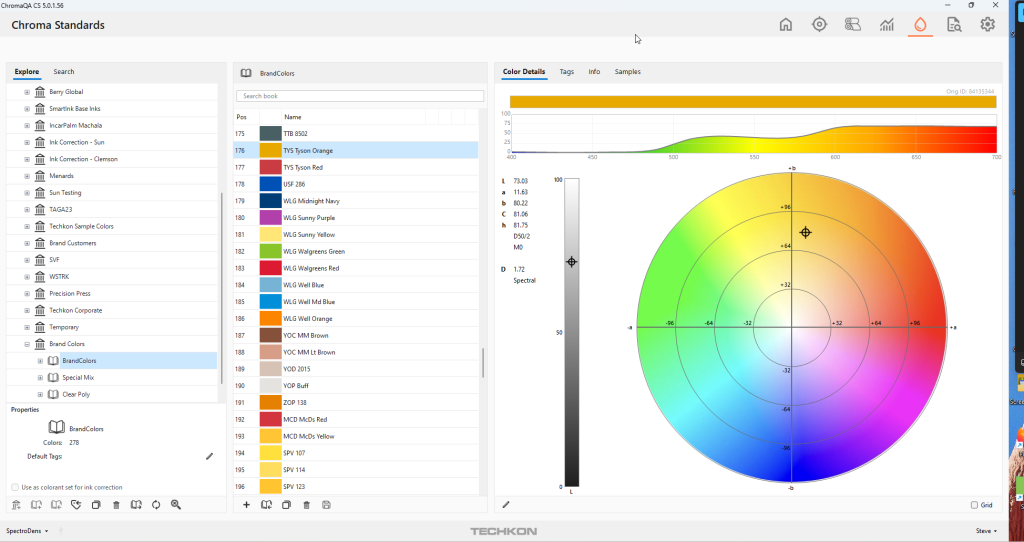Click the Pos column header
The height and width of the screenshot is (542, 1024).
point(242,117)
